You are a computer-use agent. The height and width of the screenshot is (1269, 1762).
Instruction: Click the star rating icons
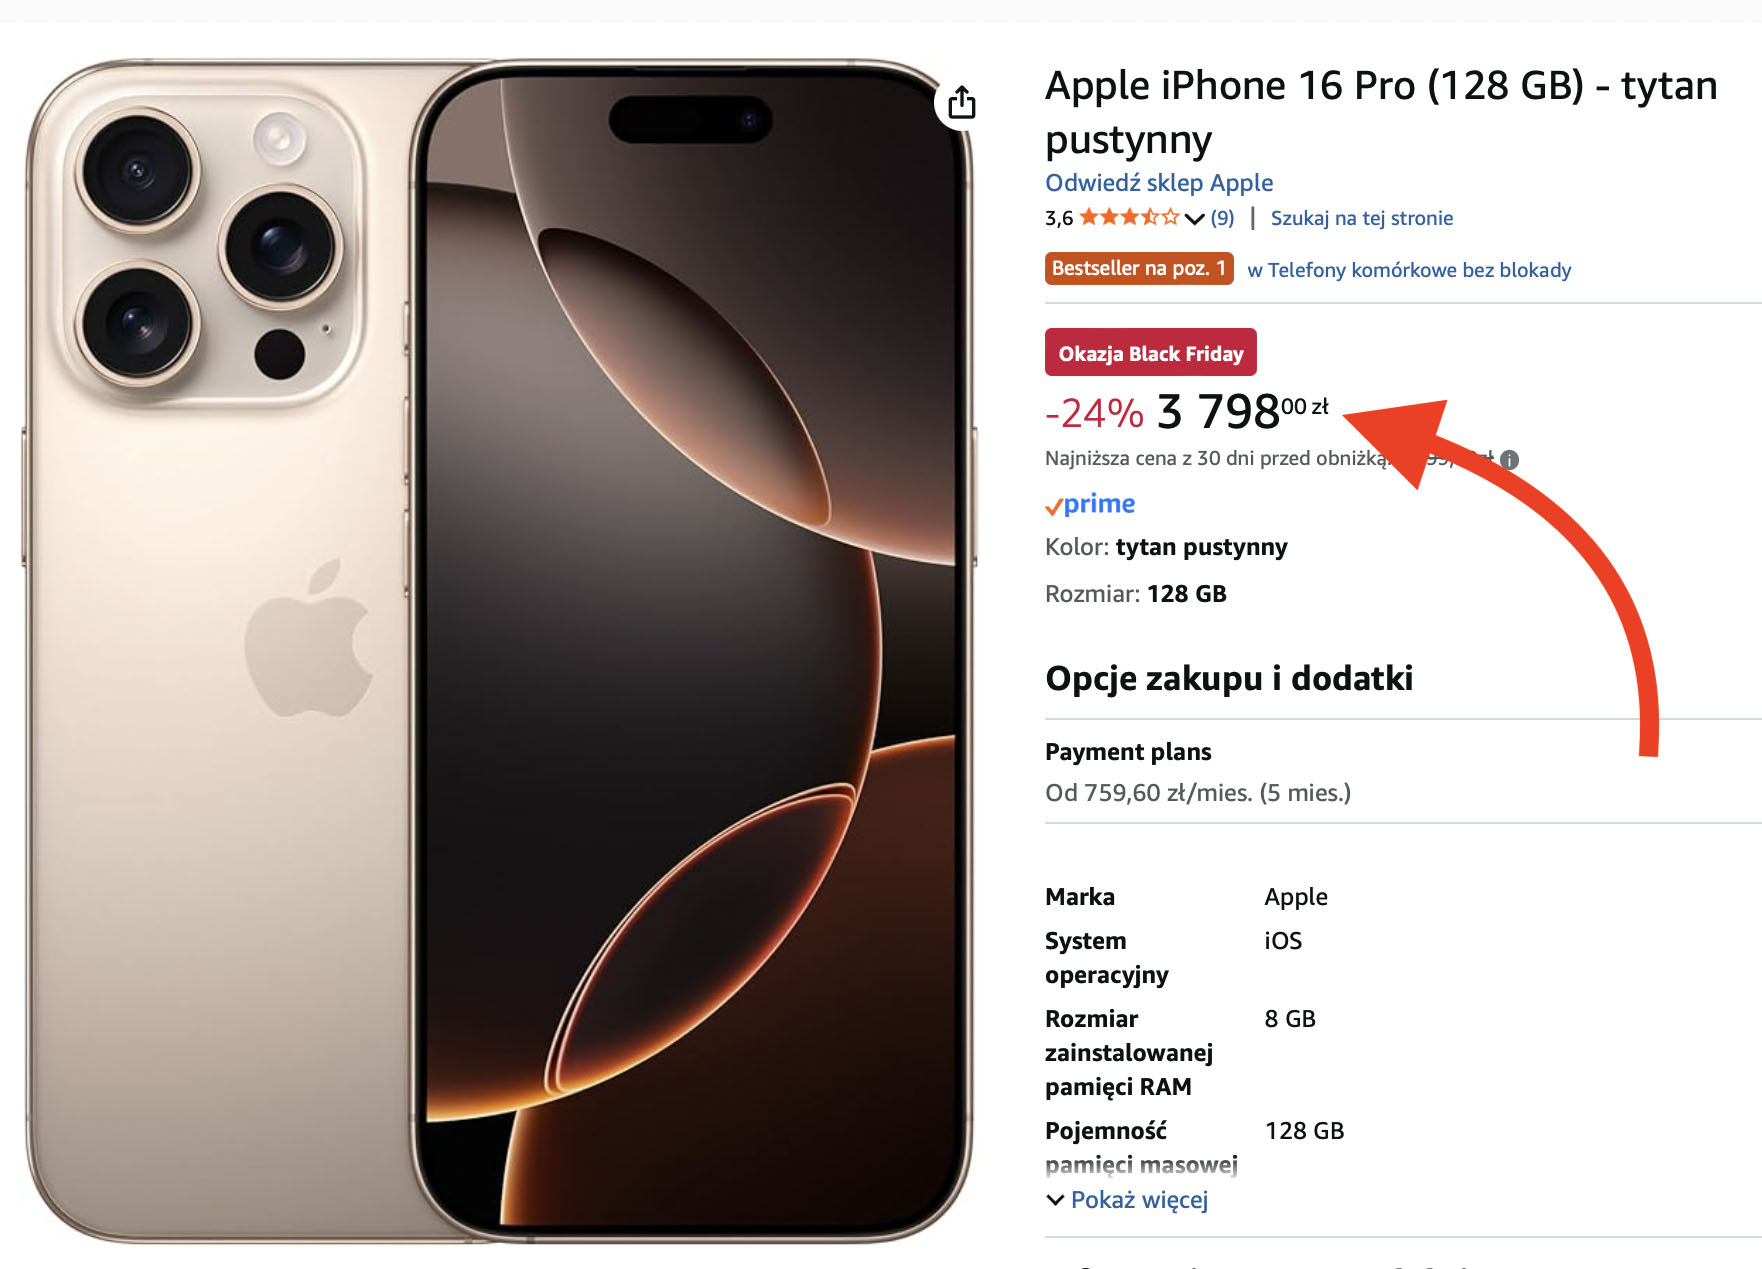point(1129,217)
